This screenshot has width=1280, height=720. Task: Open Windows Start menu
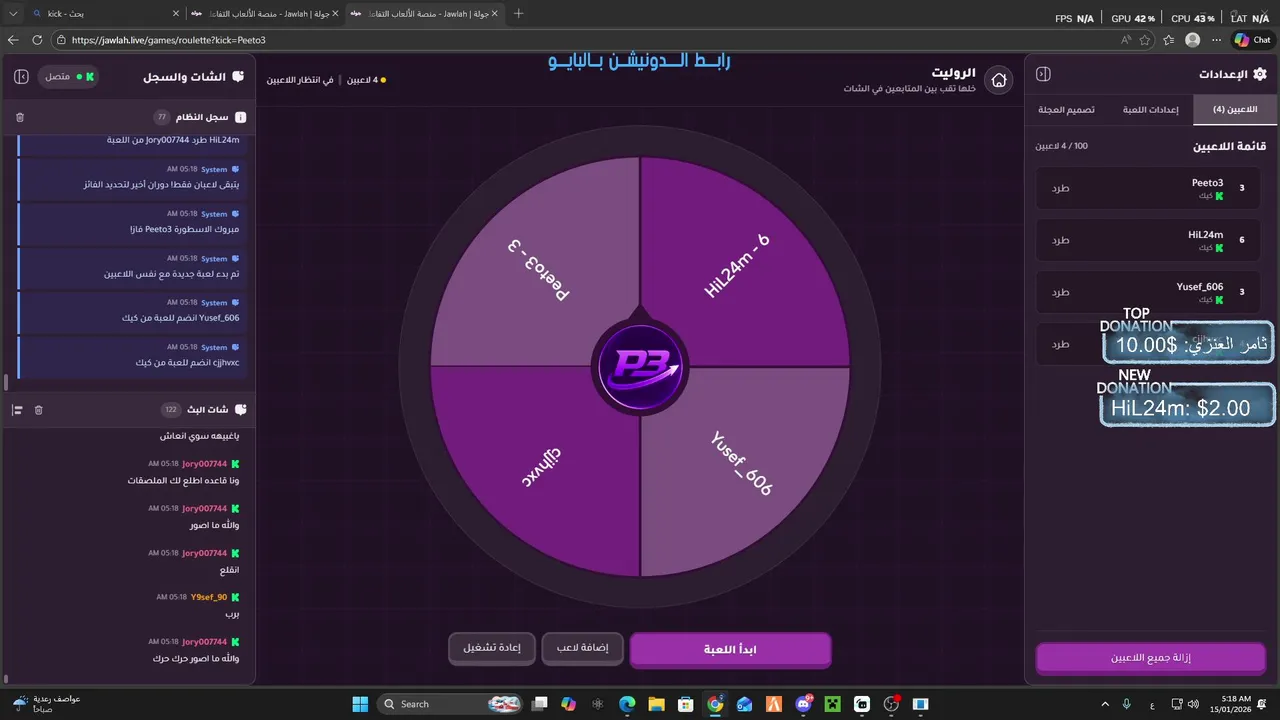(x=360, y=704)
